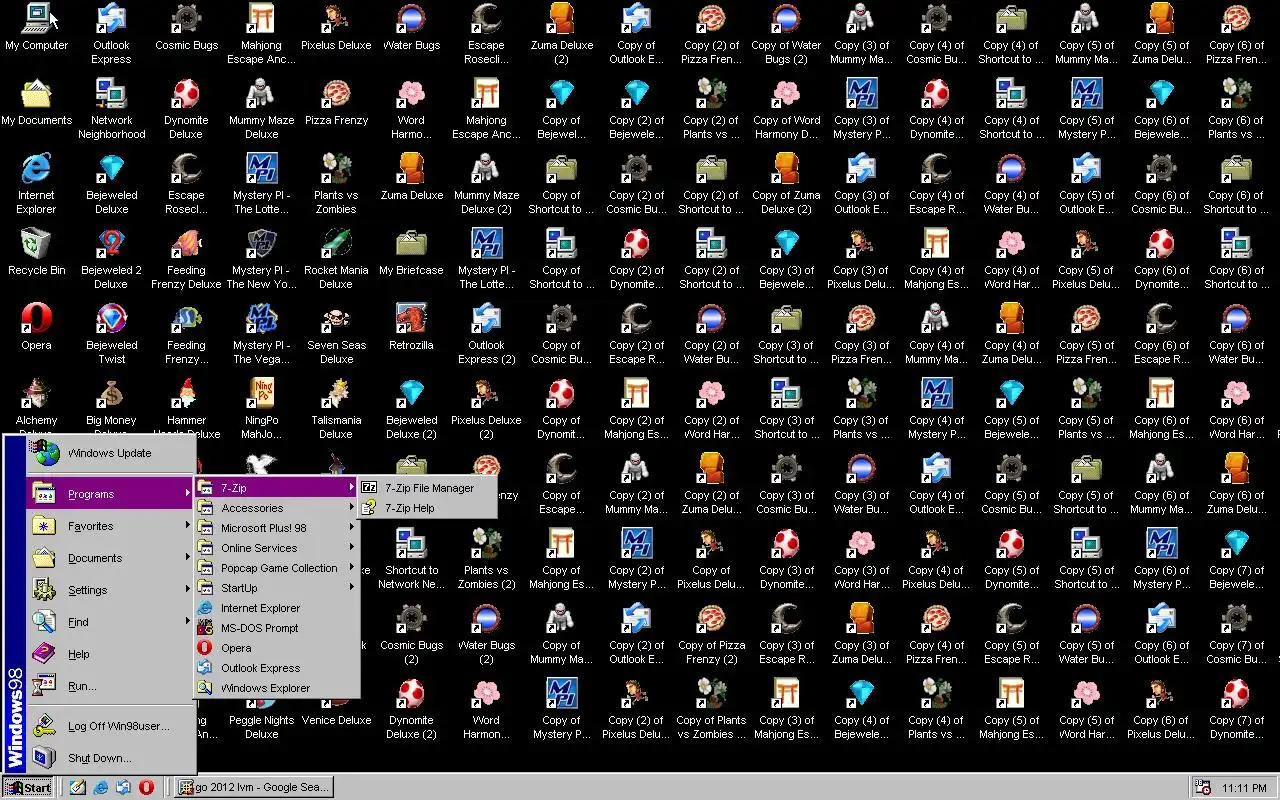Select the Zuma Deluxe (2) desktop icon
The width and height of the screenshot is (1280, 800).
tap(561, 34)
